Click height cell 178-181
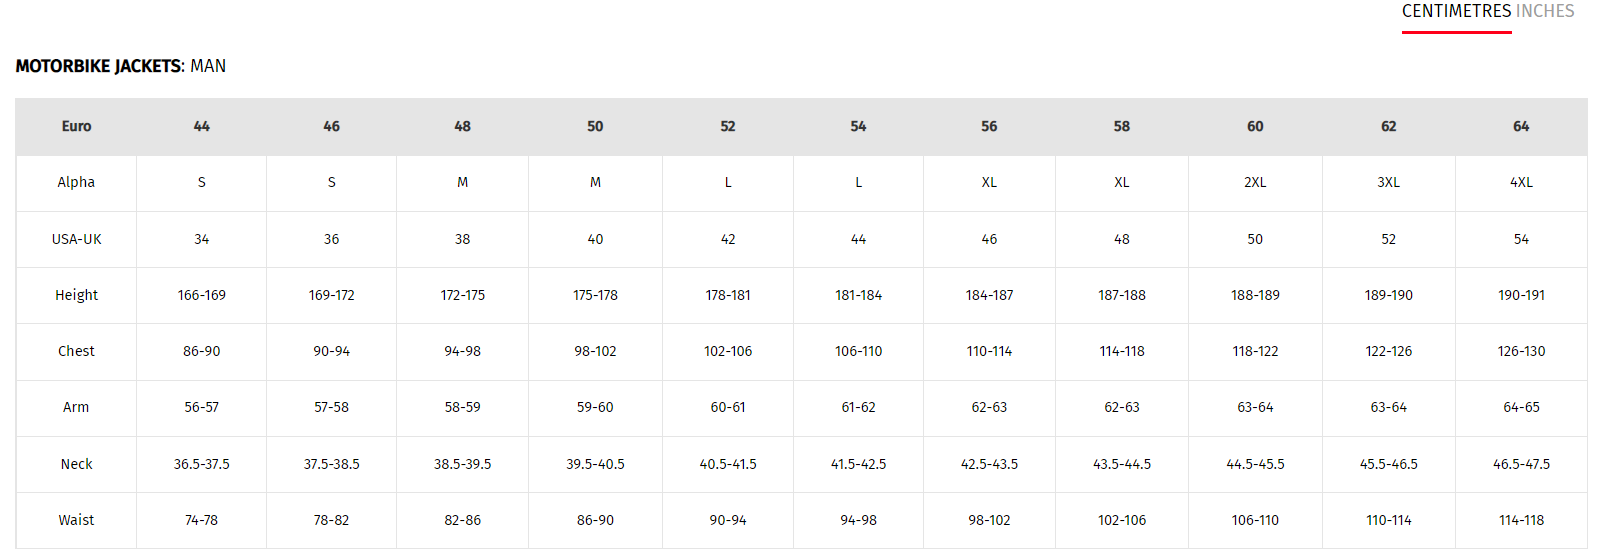 728,295
